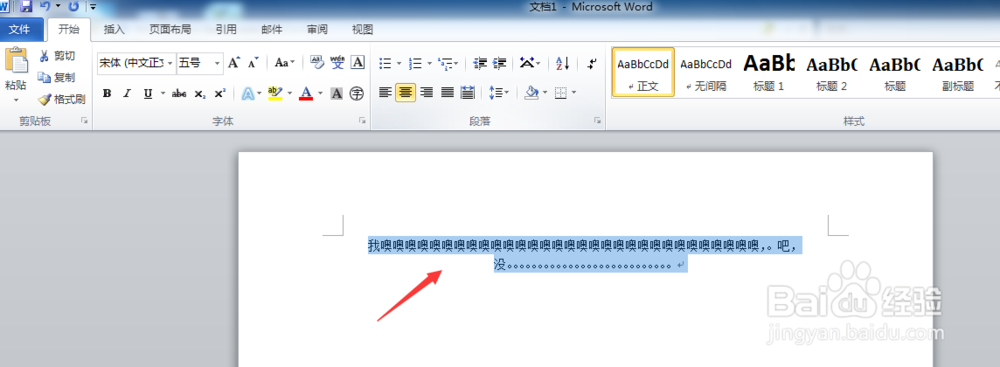Click the Distributed alignment icon
The image size is (1000, 367).
468,93
